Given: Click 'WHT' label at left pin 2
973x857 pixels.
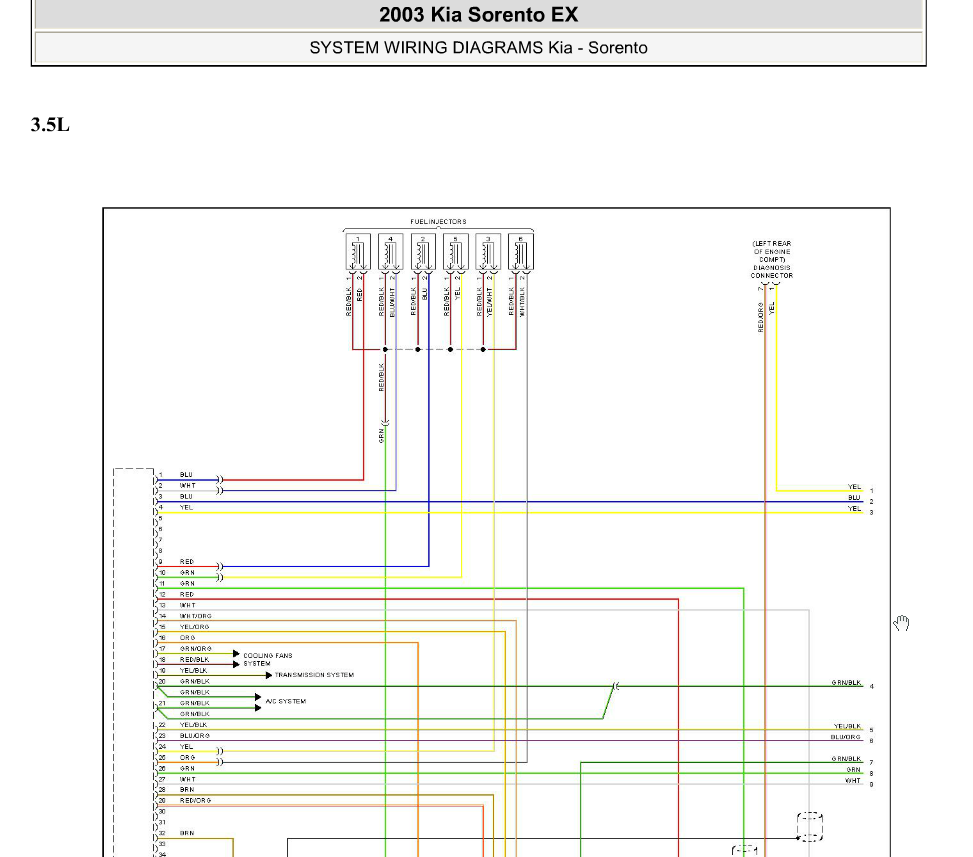Looking at the screenshot, I should point(187,486).
